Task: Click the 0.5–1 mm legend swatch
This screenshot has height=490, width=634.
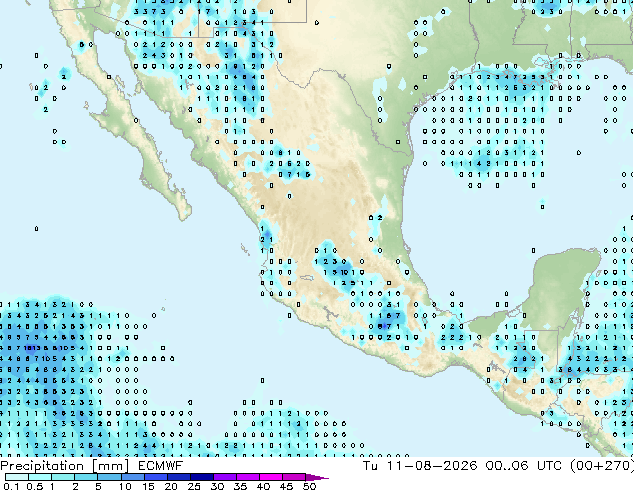Action: click(40, 477)
